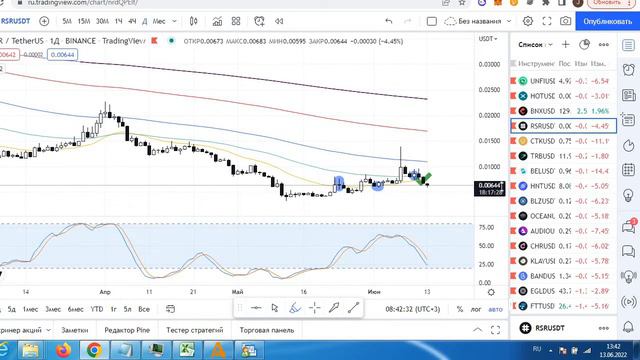The height and width of the screenshot is (360, 640).
Task: Open the chat icon with notification badge
Action: coord(629,226)
